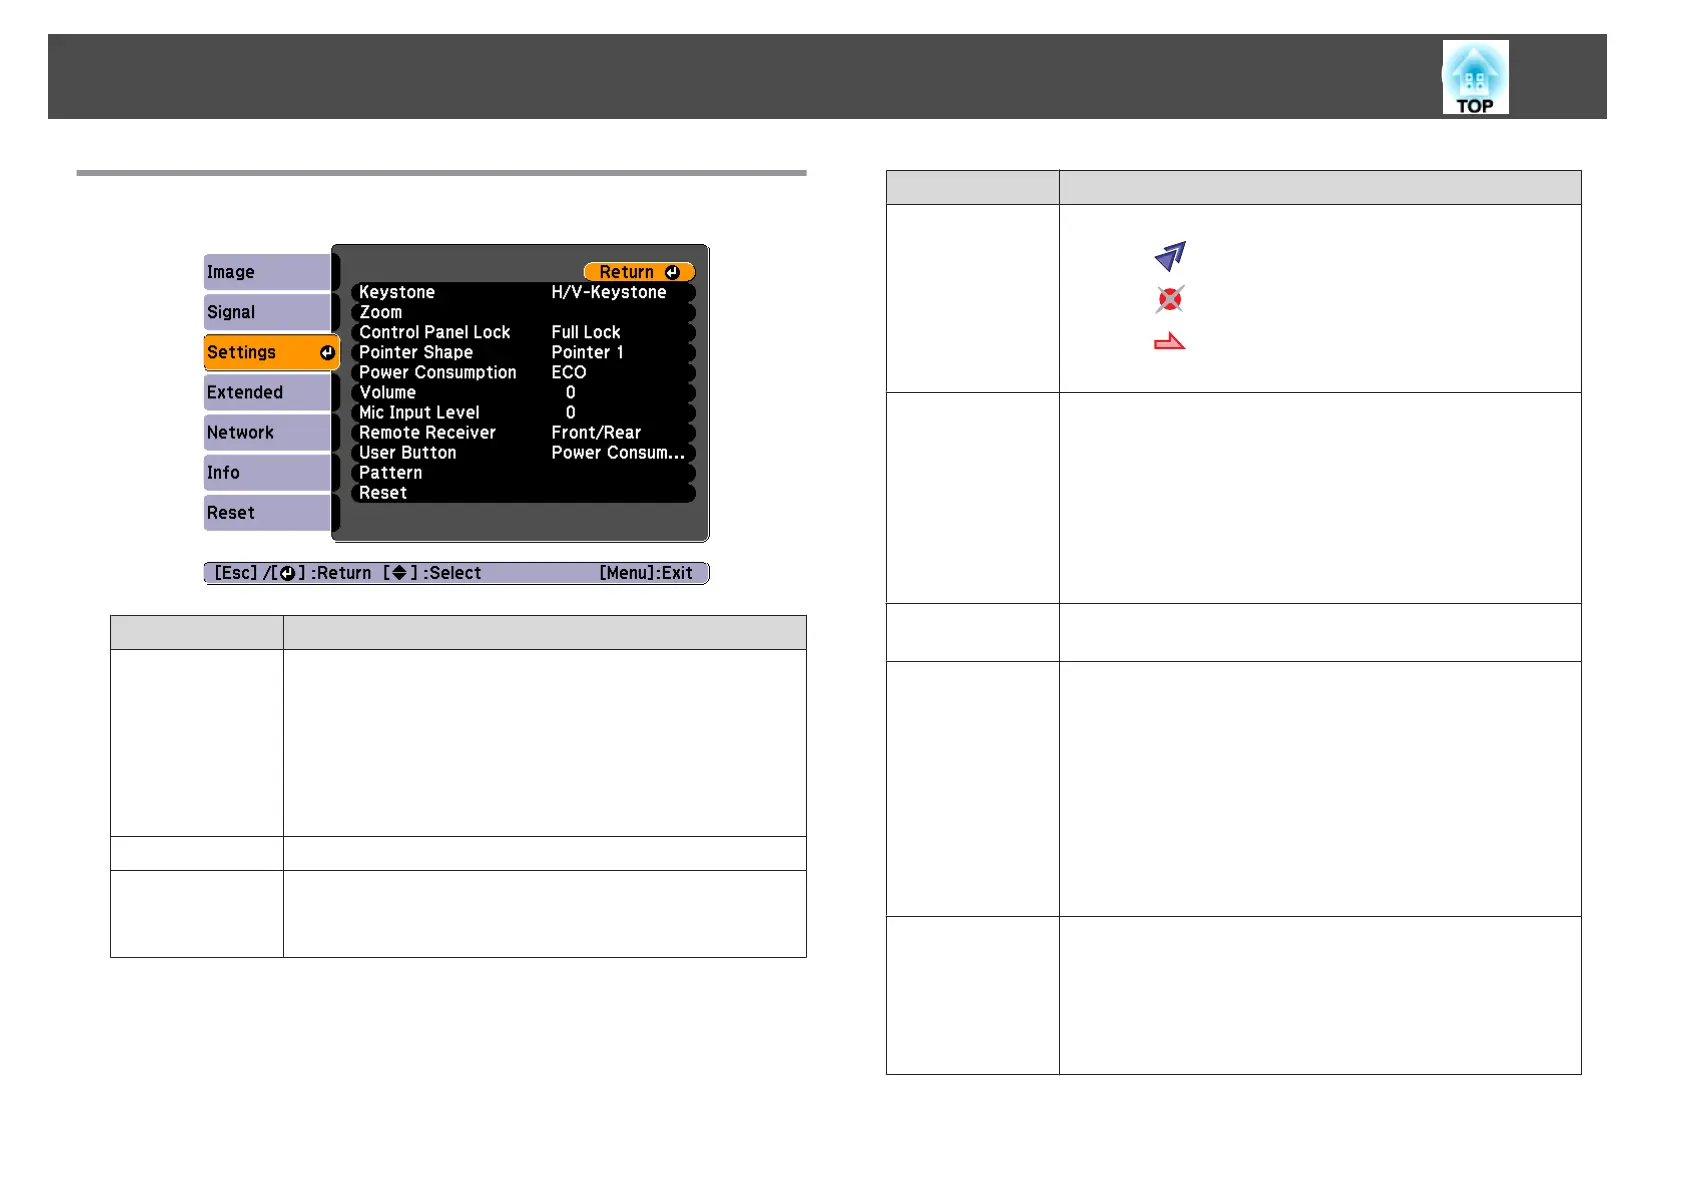Viewport: 1684px width, 1190px height.
Task: Click the enter icon on Settings tab
Action: [327, 353]
